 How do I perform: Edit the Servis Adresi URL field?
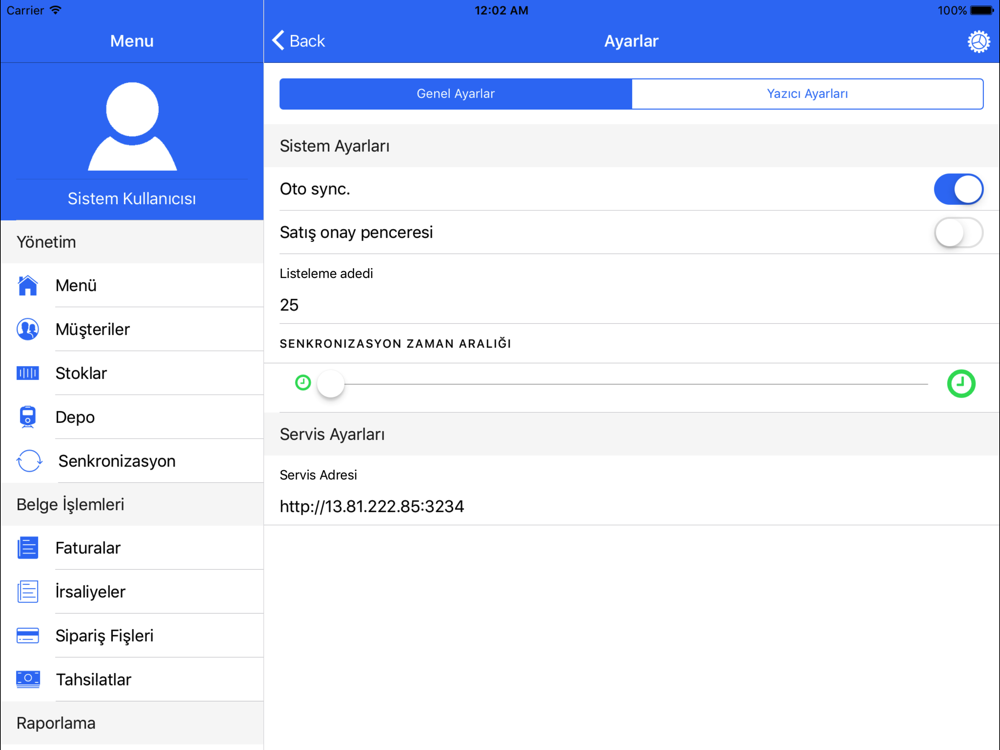[x=630, y=506]
